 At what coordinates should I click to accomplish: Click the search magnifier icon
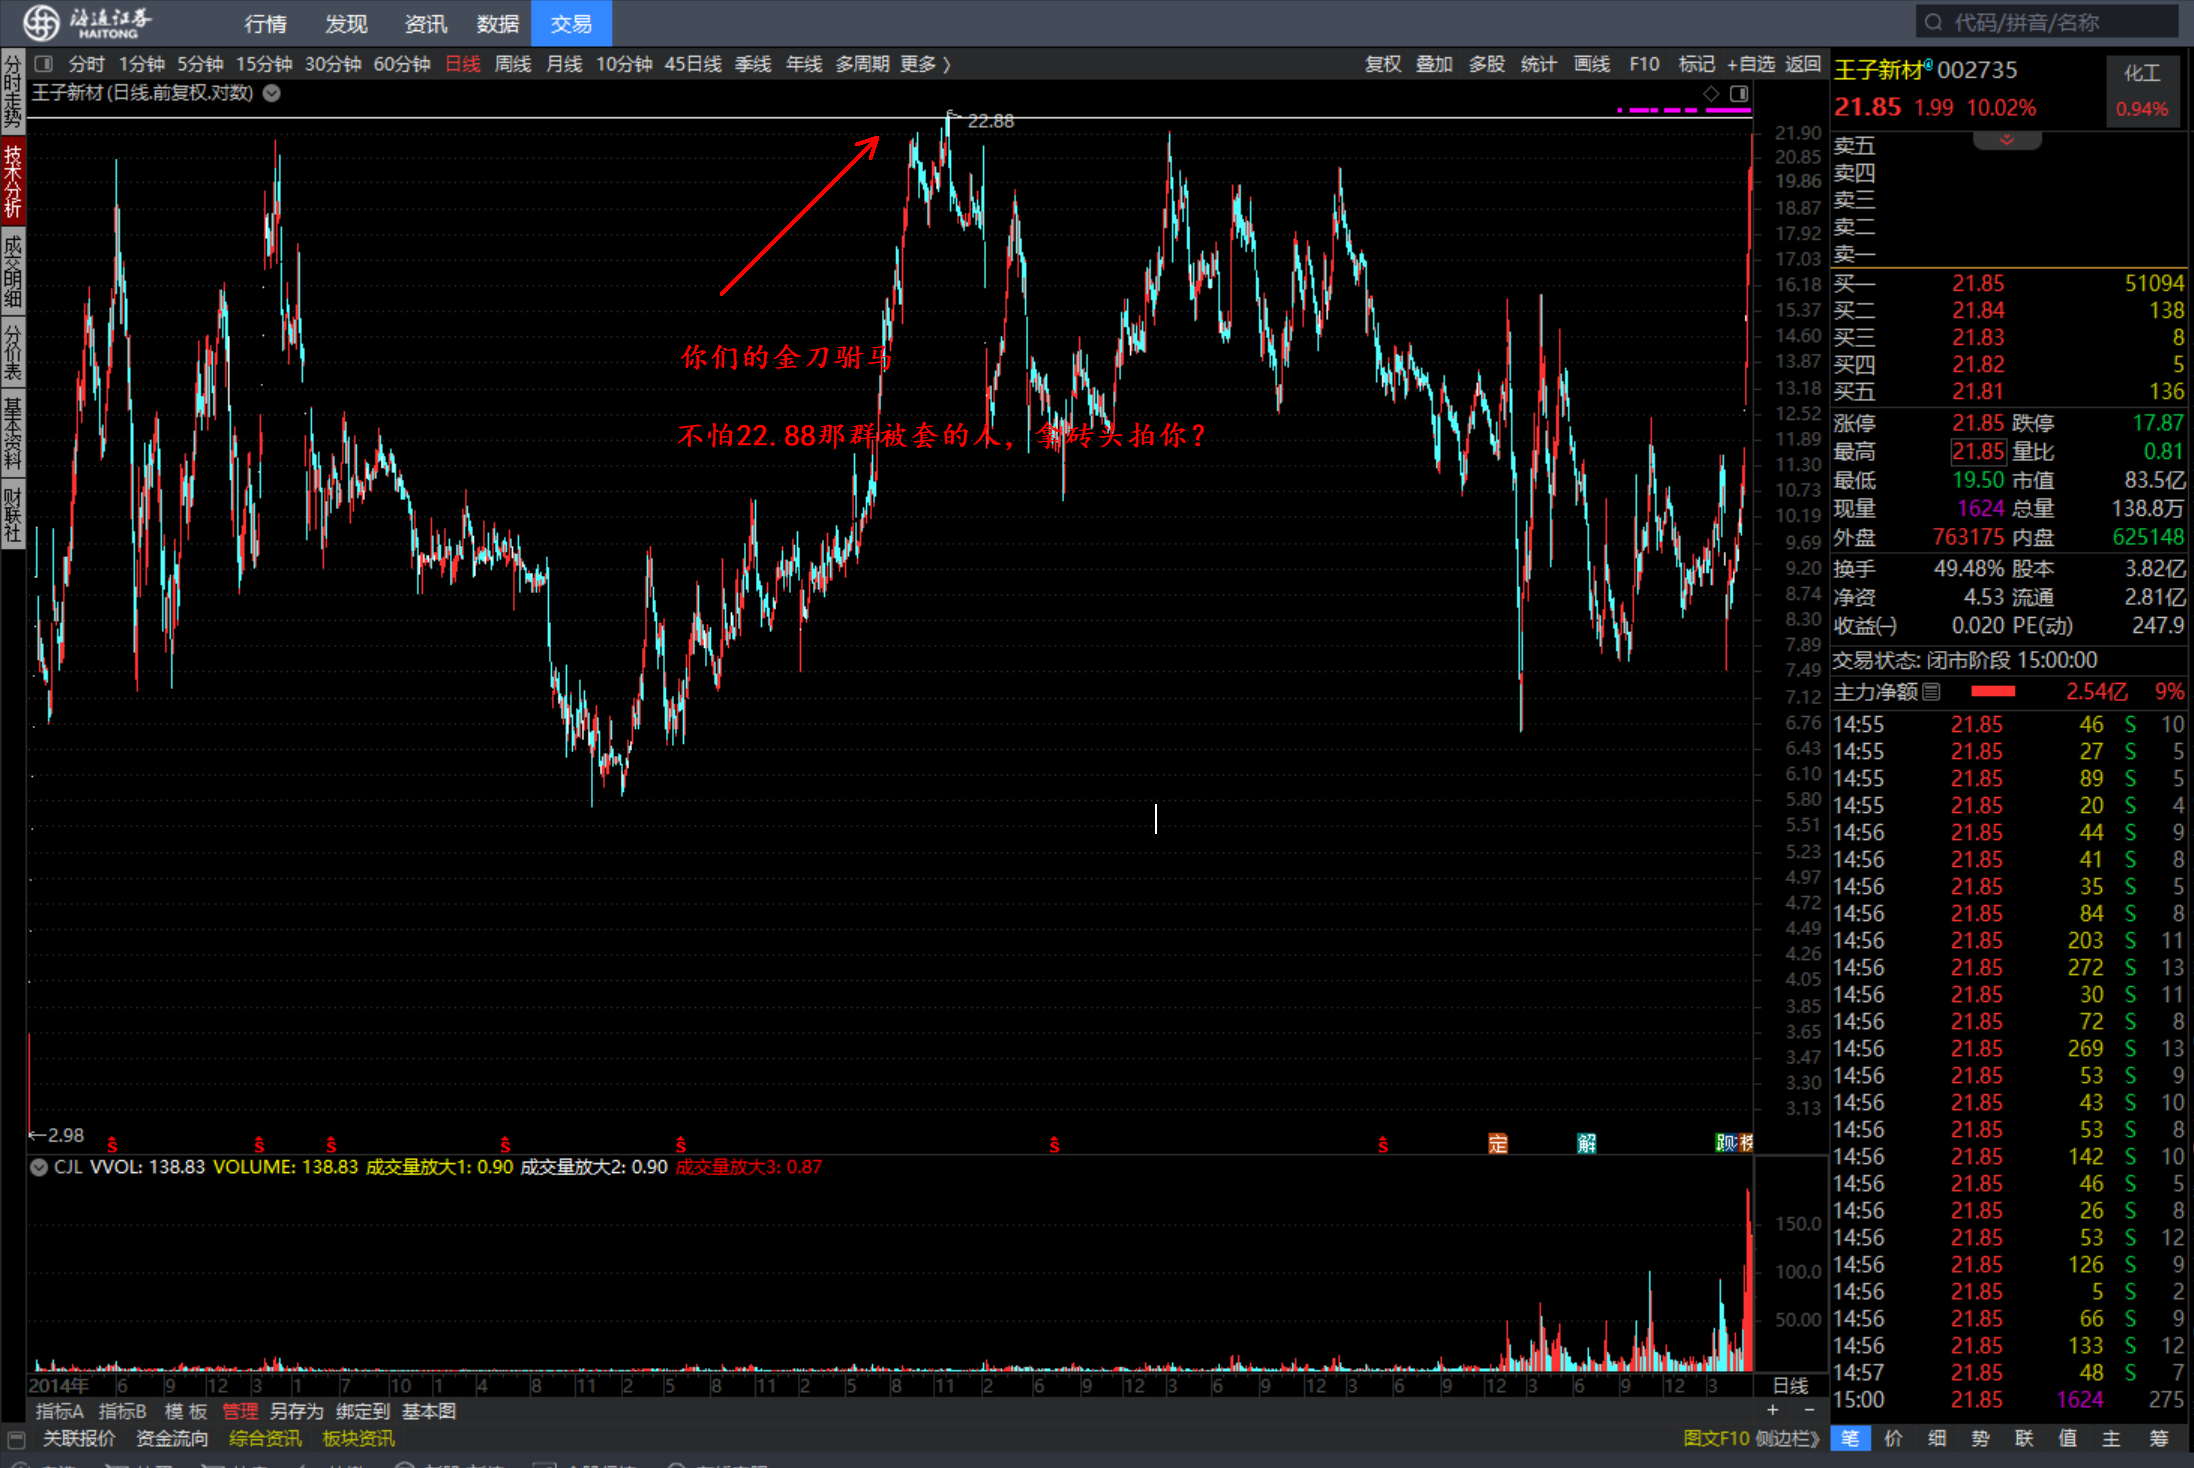tap(1933, 22)
